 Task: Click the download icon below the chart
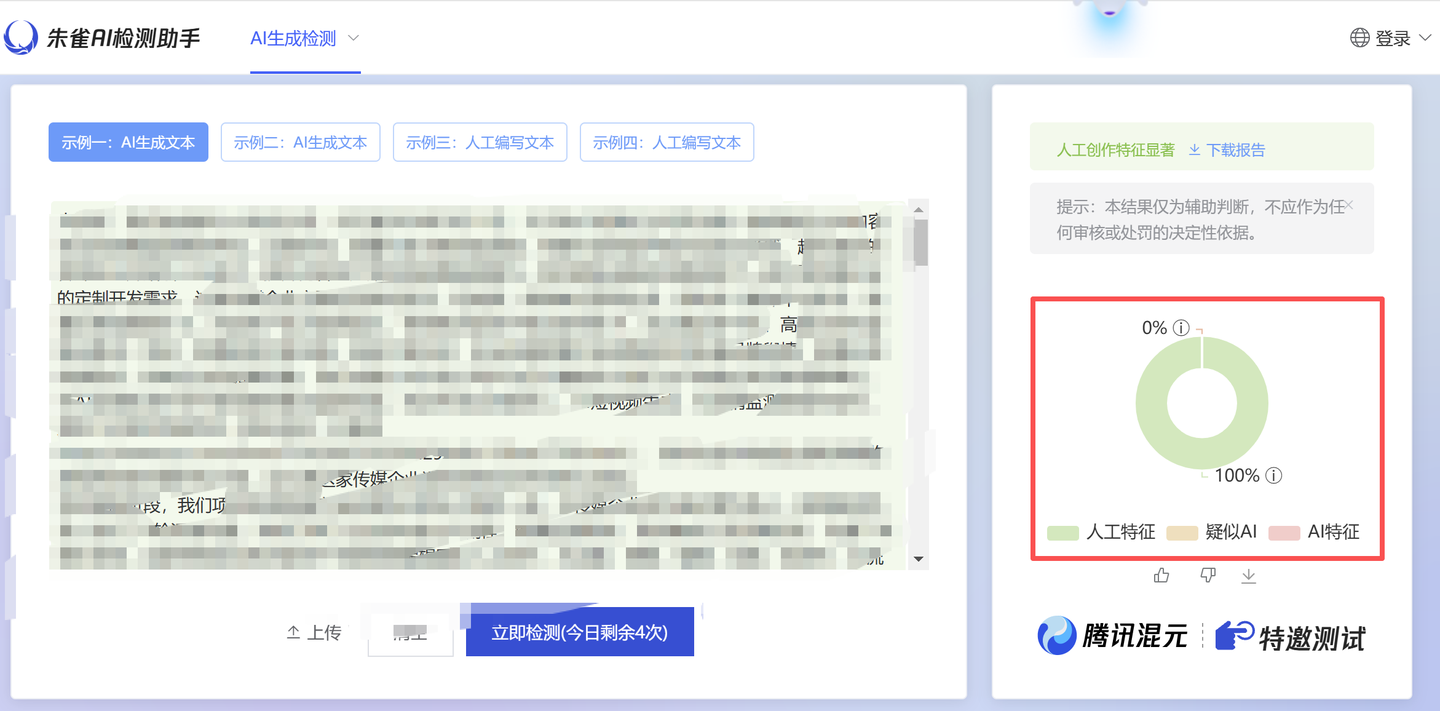pyautogui.click(x=1248, y=575)
